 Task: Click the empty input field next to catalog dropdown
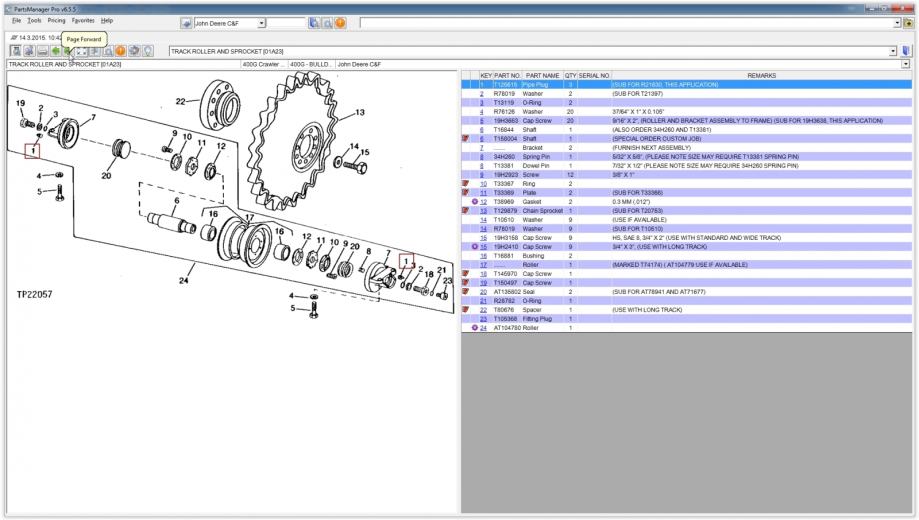(x=288, y=22)
